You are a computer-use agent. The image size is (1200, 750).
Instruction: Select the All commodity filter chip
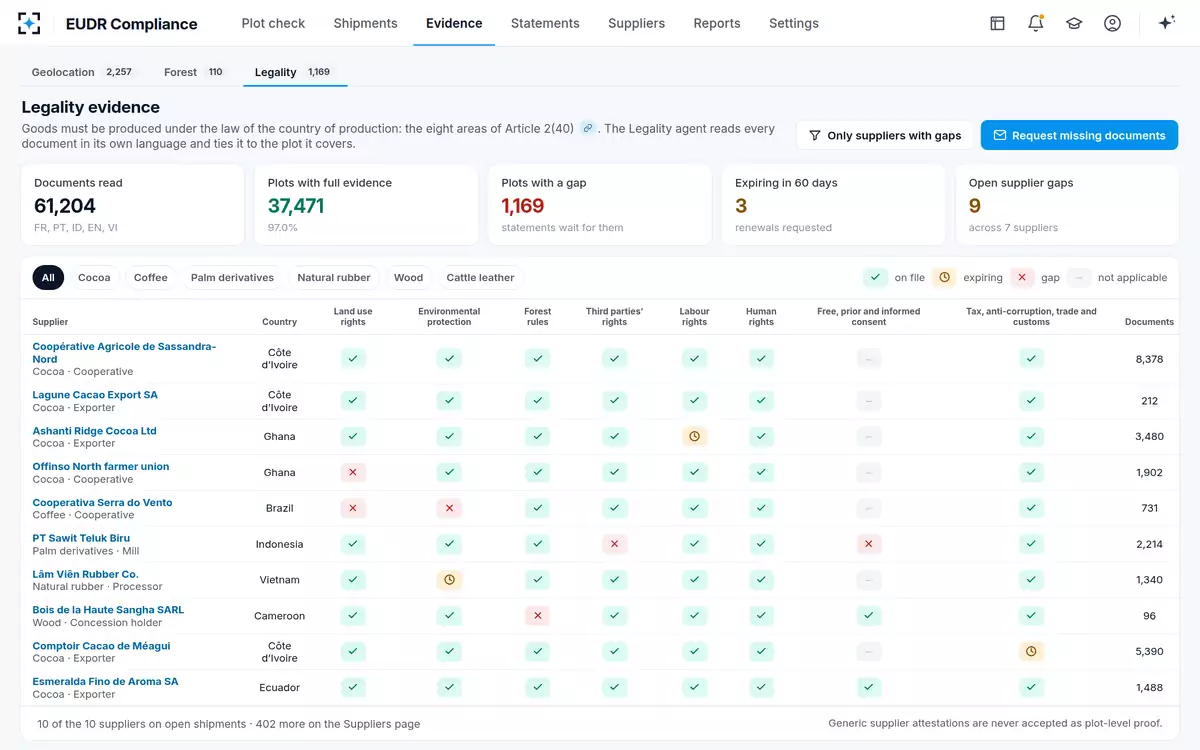click(x=48, y=278)
